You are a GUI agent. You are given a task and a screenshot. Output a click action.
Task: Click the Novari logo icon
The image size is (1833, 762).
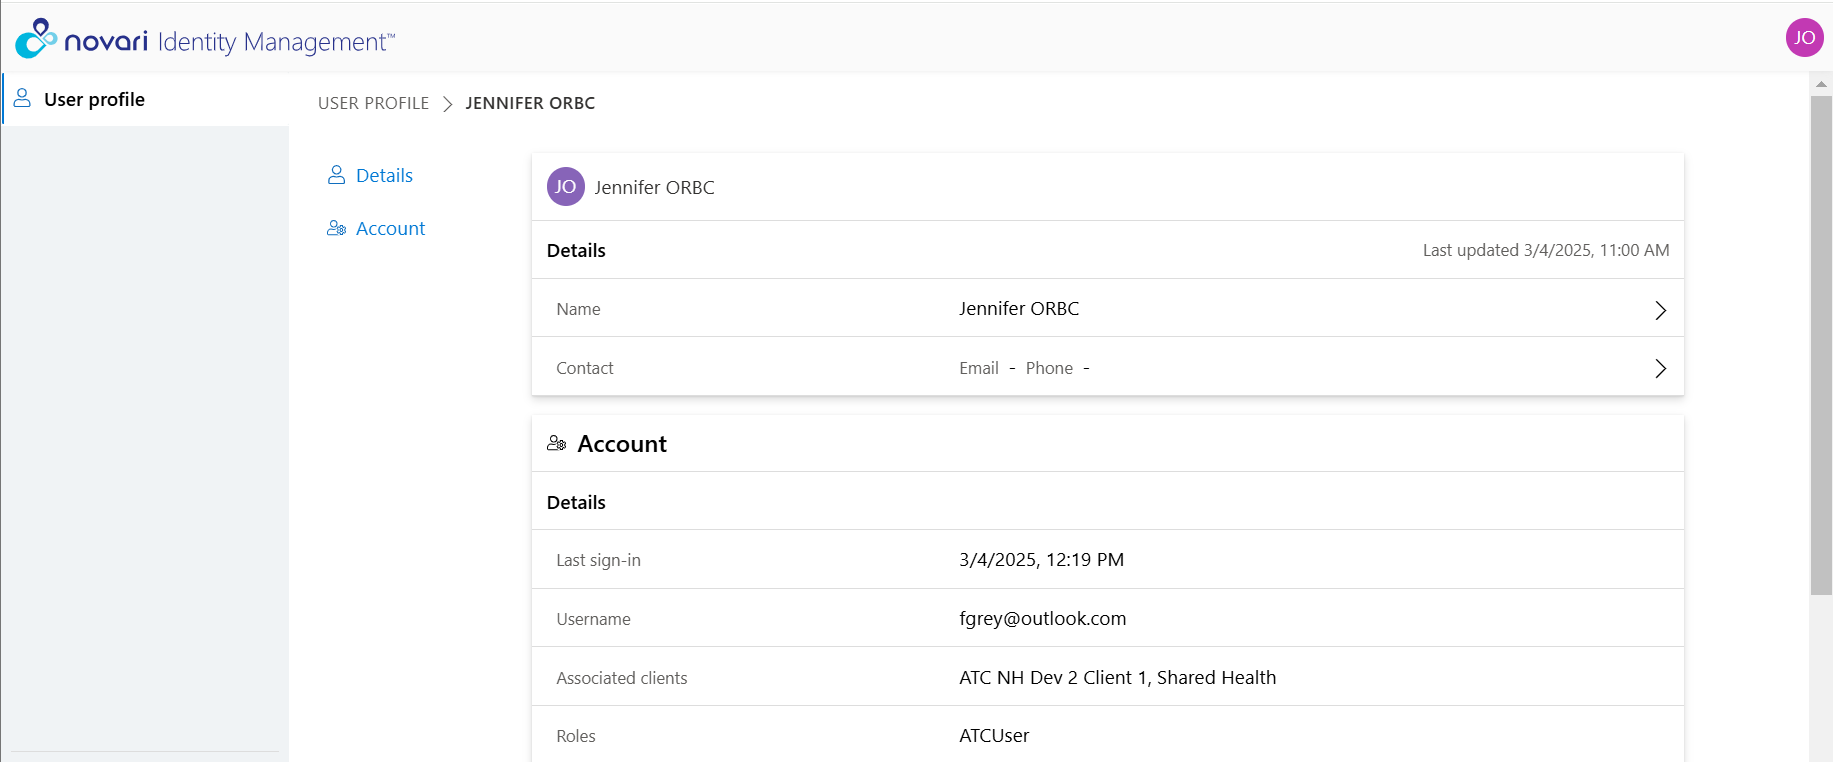36,38
